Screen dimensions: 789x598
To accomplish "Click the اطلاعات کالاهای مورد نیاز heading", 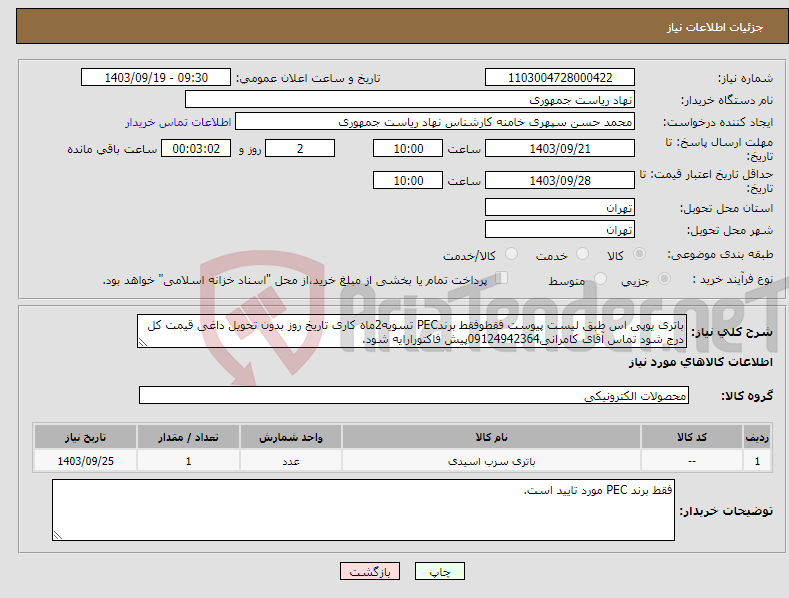I will pos(700,362).
